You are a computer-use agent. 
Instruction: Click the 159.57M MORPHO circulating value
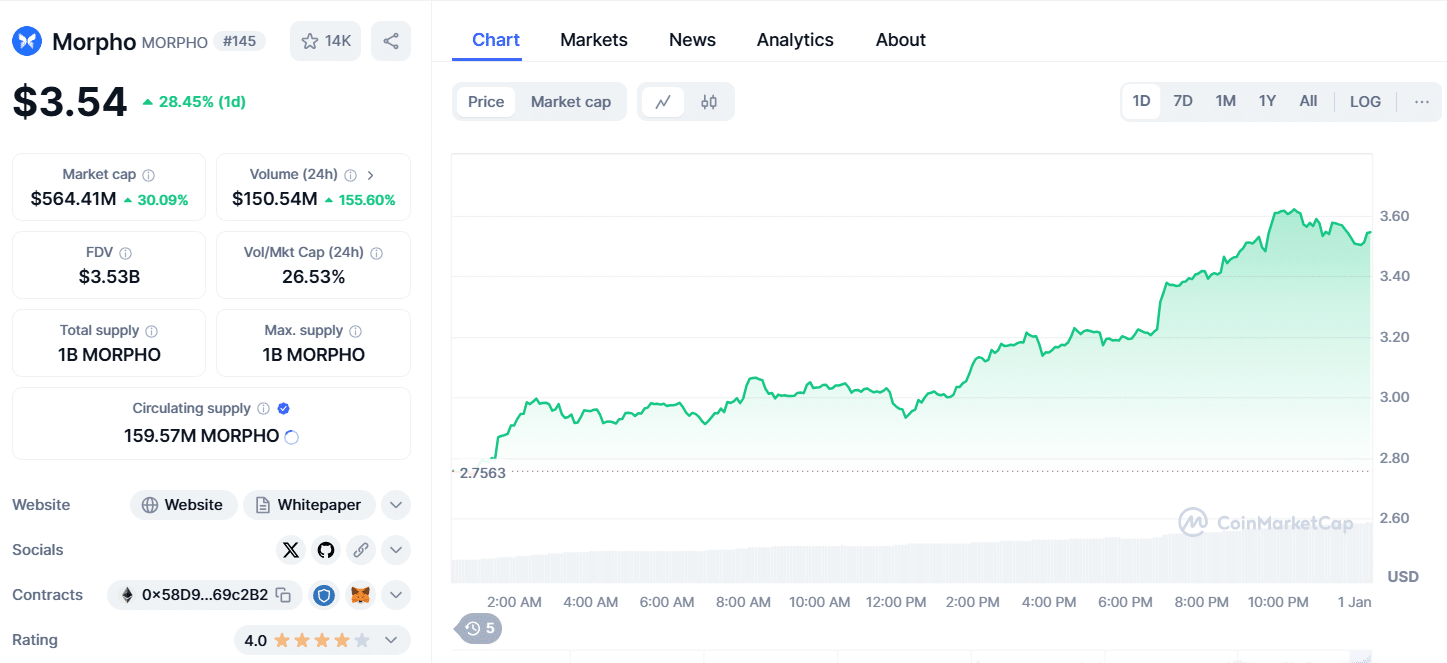201,436
